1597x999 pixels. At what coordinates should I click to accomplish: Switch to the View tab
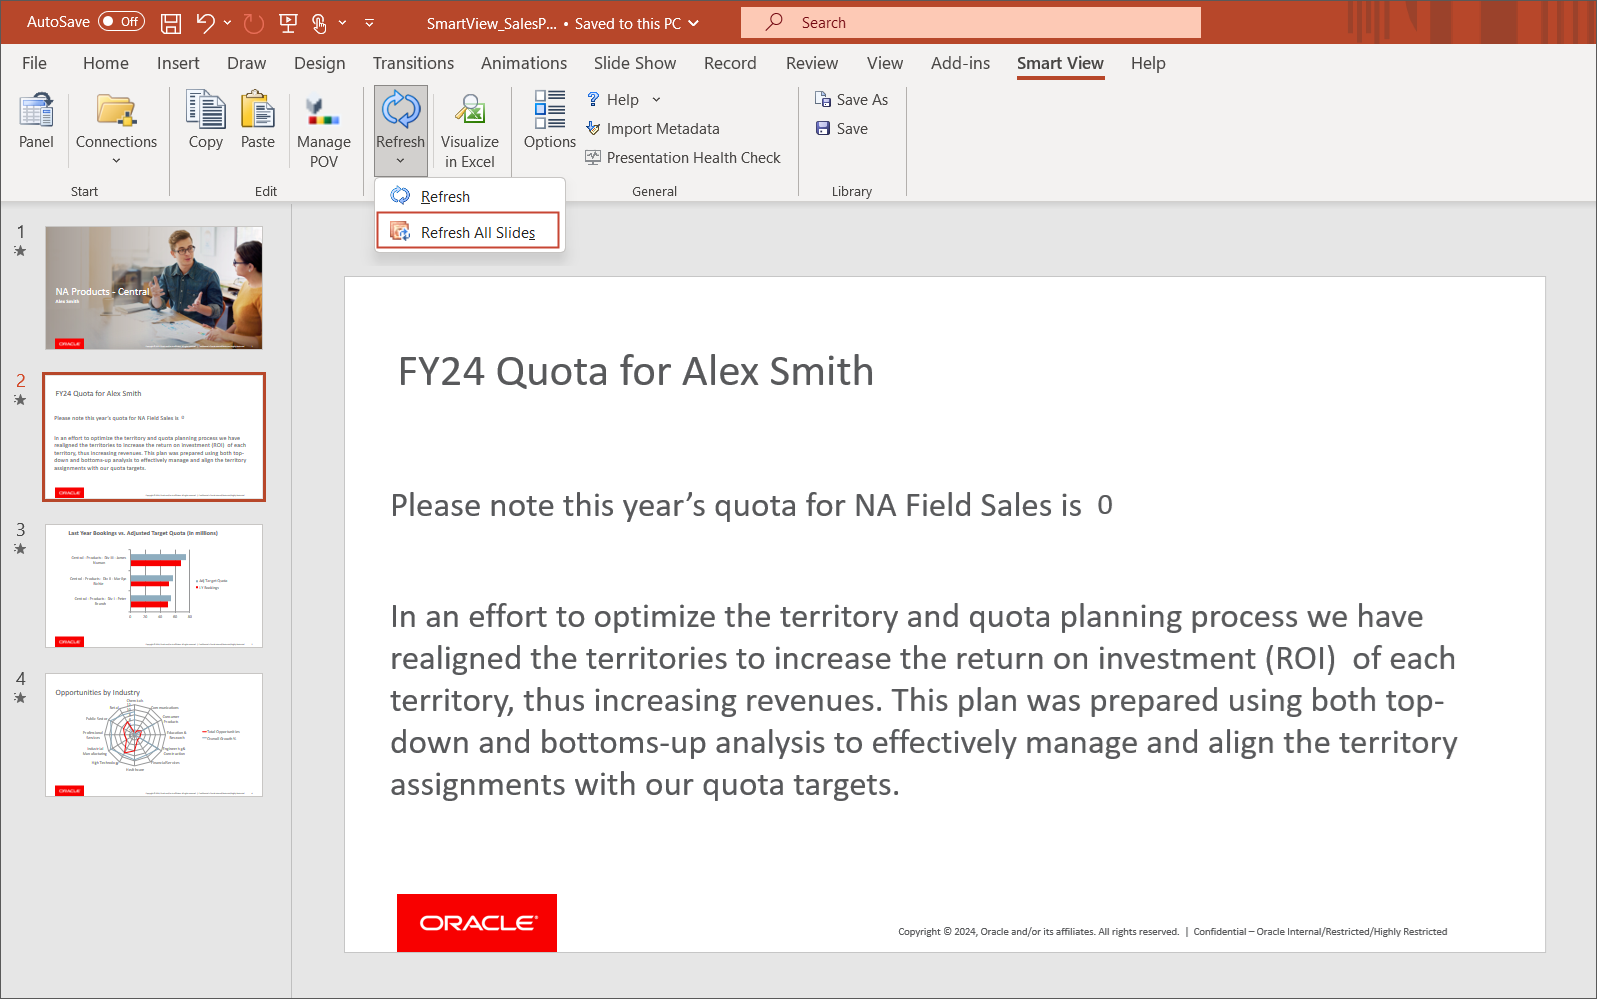(885, 63)
